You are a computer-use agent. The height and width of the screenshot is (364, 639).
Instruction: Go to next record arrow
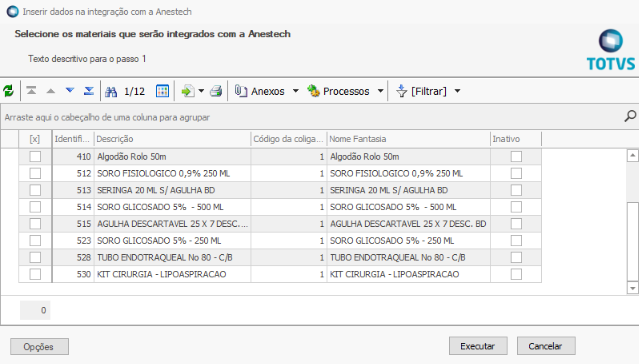(70, 90)
